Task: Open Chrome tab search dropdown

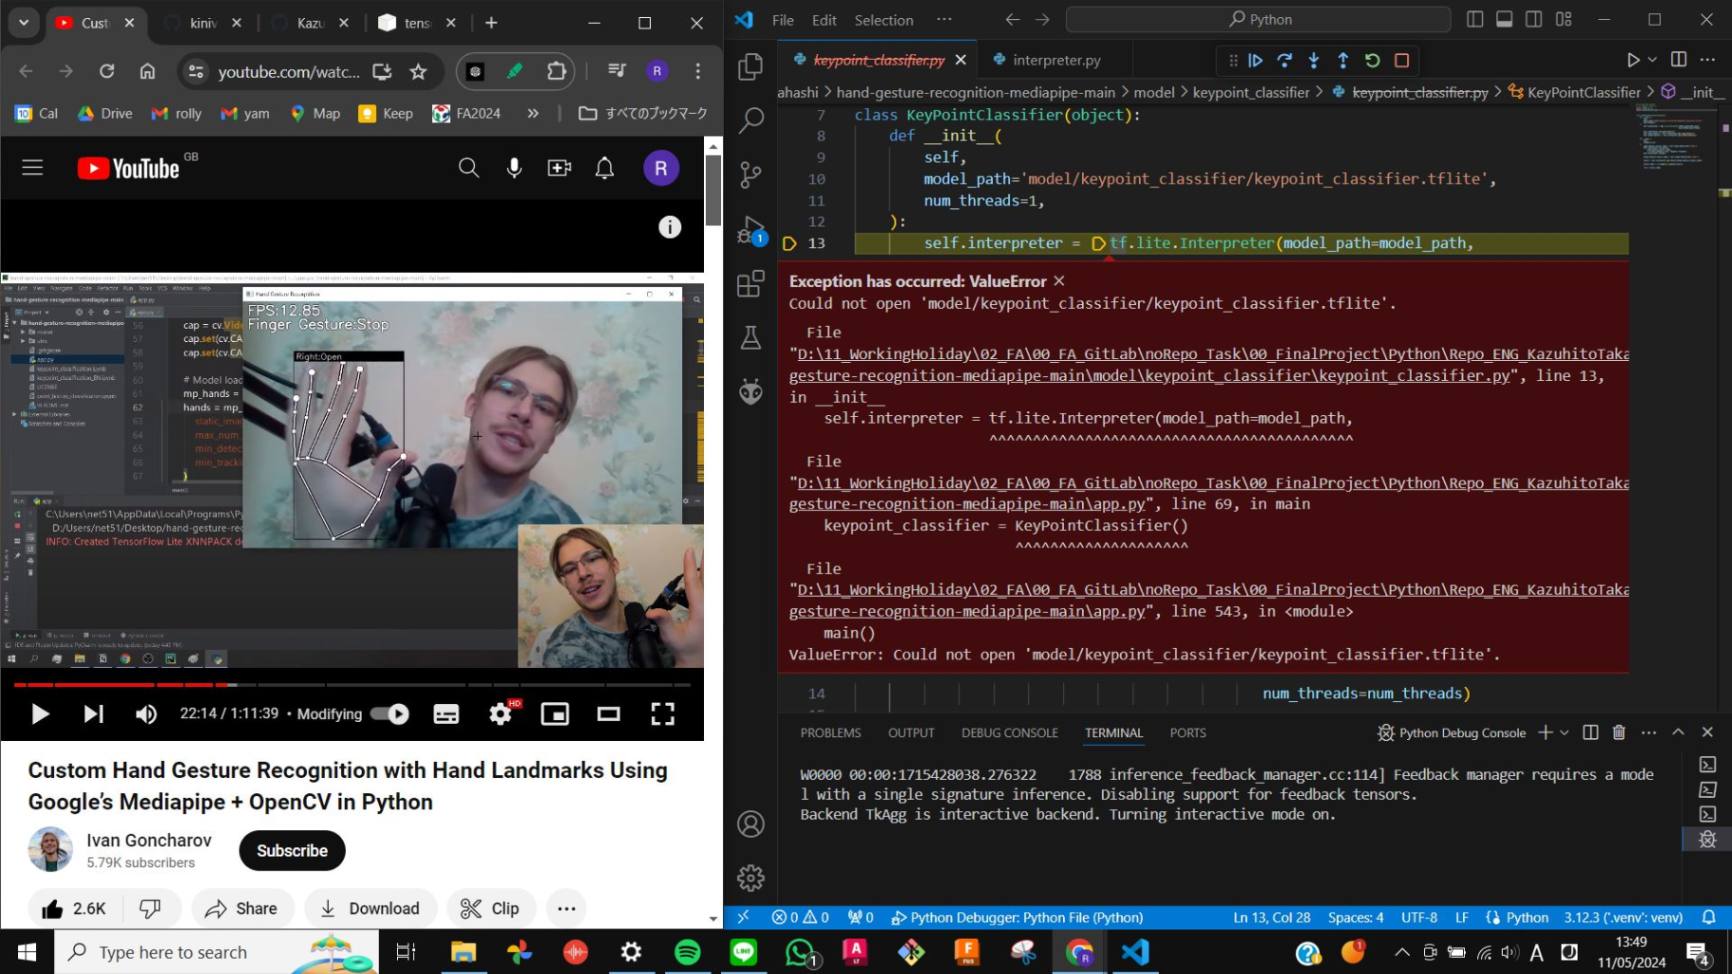Action: point(23,22)
